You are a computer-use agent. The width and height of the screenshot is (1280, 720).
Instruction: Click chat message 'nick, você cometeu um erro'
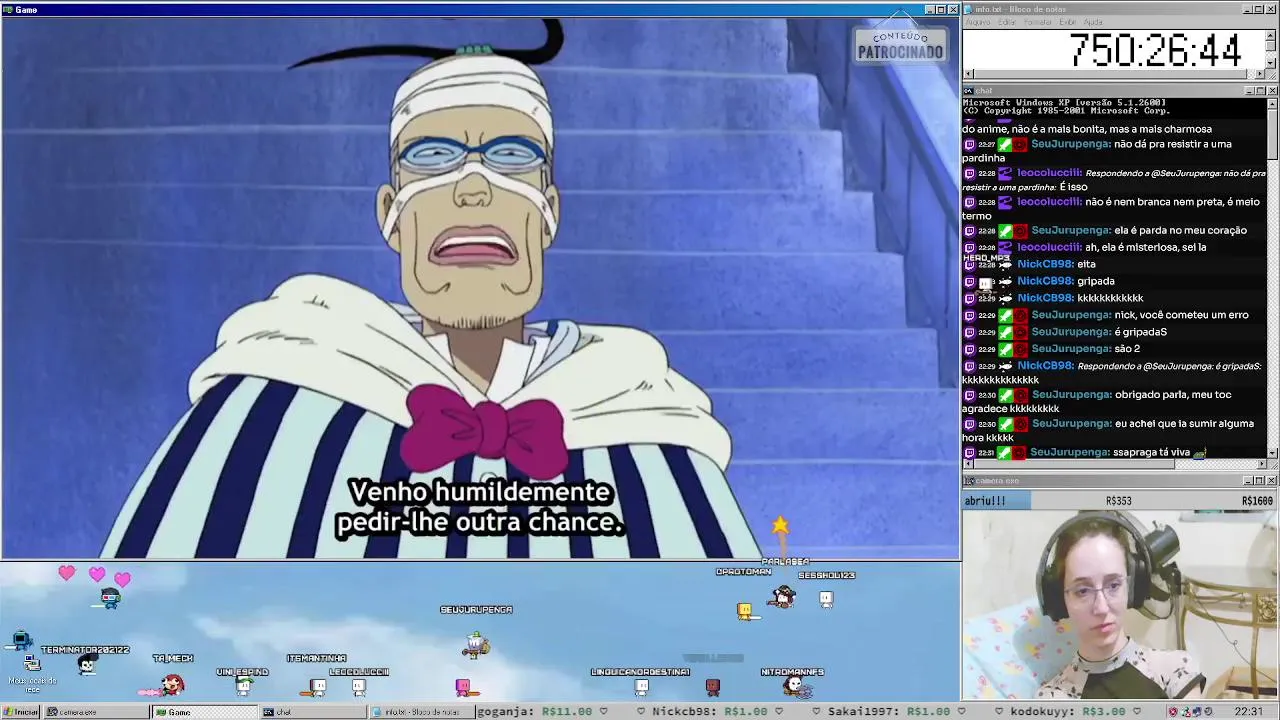[1181, 315]
